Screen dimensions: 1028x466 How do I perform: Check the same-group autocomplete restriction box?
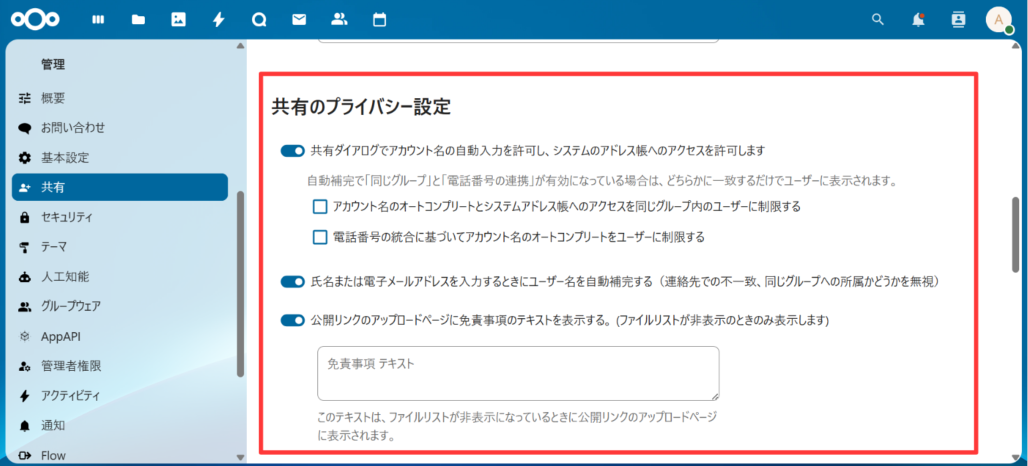coord(320,207)
